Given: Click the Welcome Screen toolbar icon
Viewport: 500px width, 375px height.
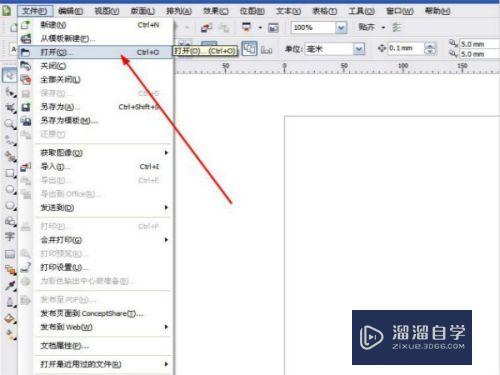Looking at the screenshot, I should click(273, 27).
